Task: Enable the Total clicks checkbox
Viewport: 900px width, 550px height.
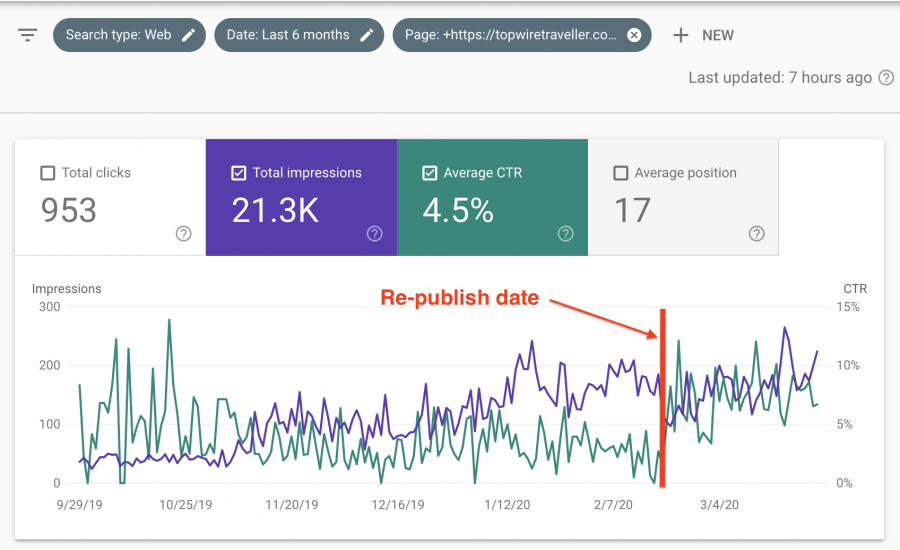Action: click(x=48, y=173)
